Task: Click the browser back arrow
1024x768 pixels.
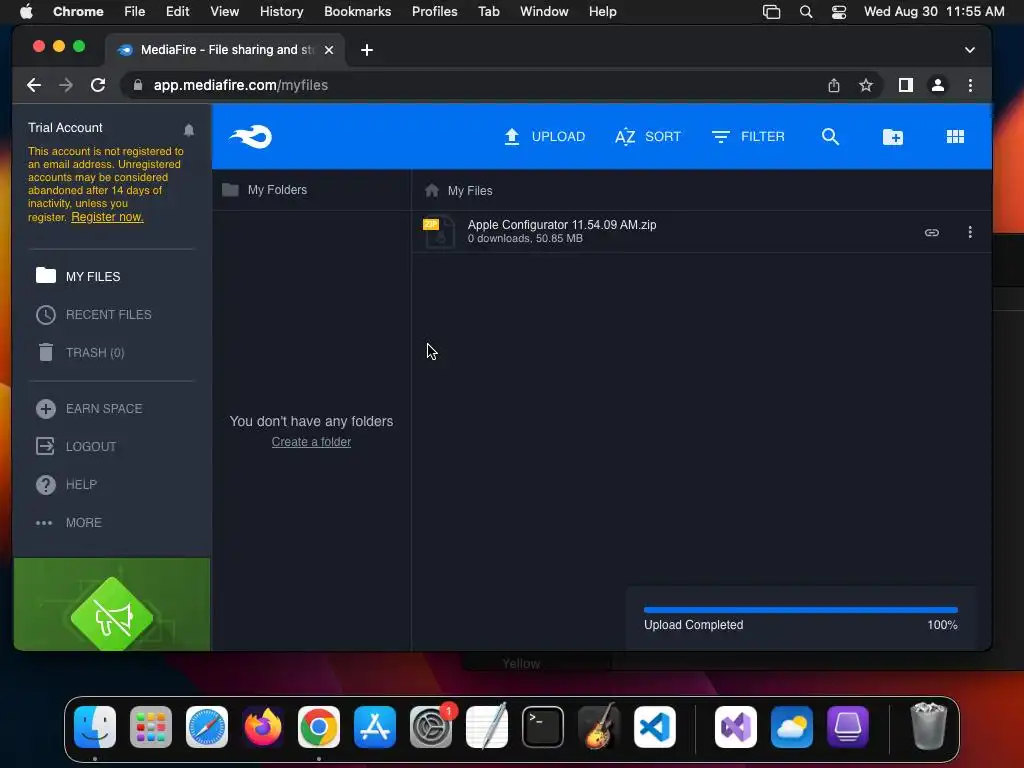Action: click(34, 85)
